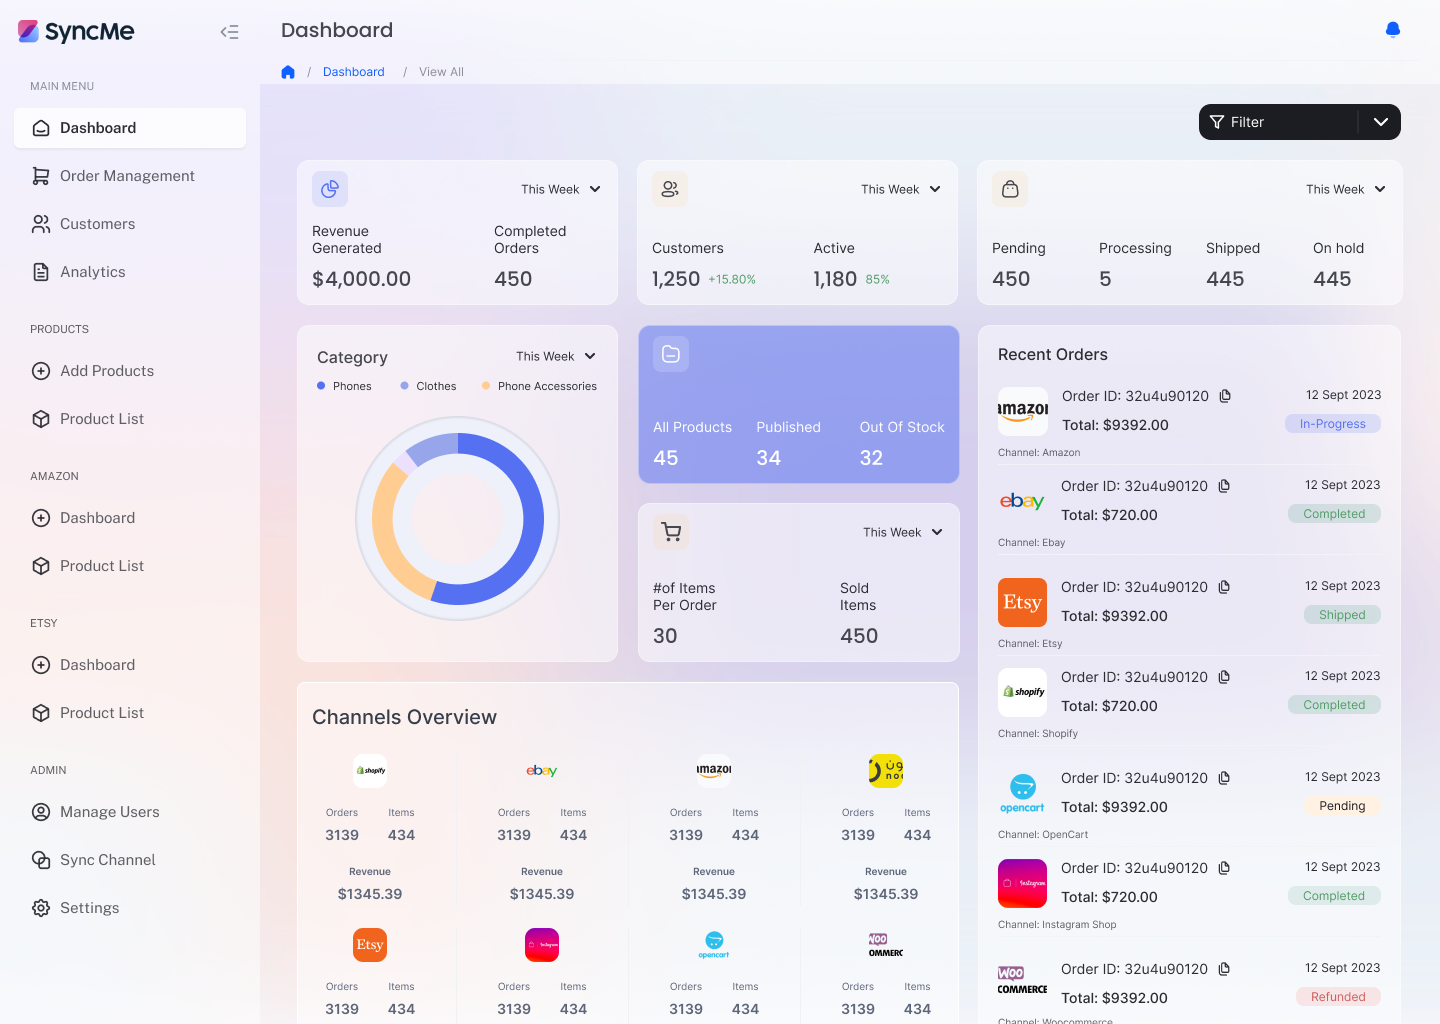The image size is (1440, 1024).
Task: Click the $4,000.00 revenue value
Action: point(361,279)
